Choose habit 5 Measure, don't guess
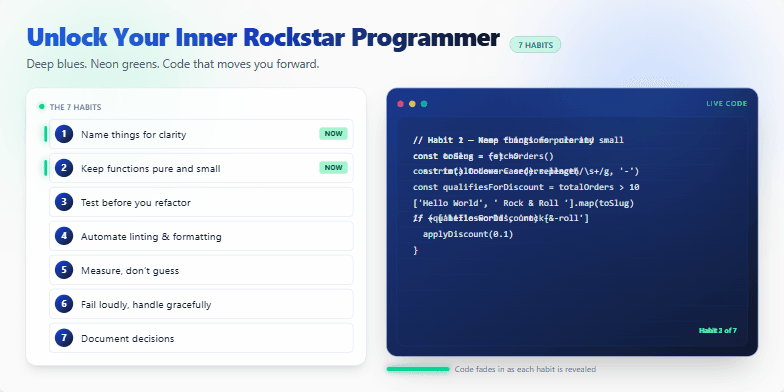784x392 pixels. click(201, 270)
